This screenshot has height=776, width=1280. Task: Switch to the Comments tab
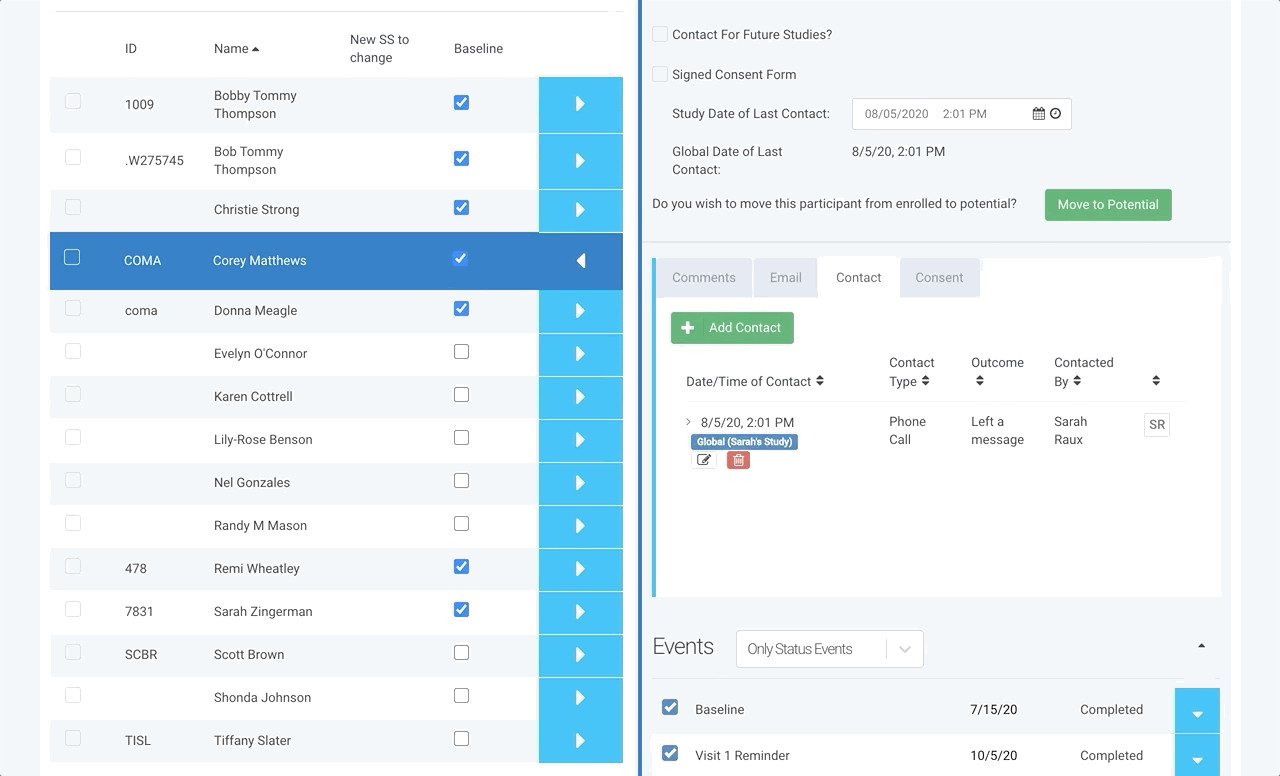[703, 278]
